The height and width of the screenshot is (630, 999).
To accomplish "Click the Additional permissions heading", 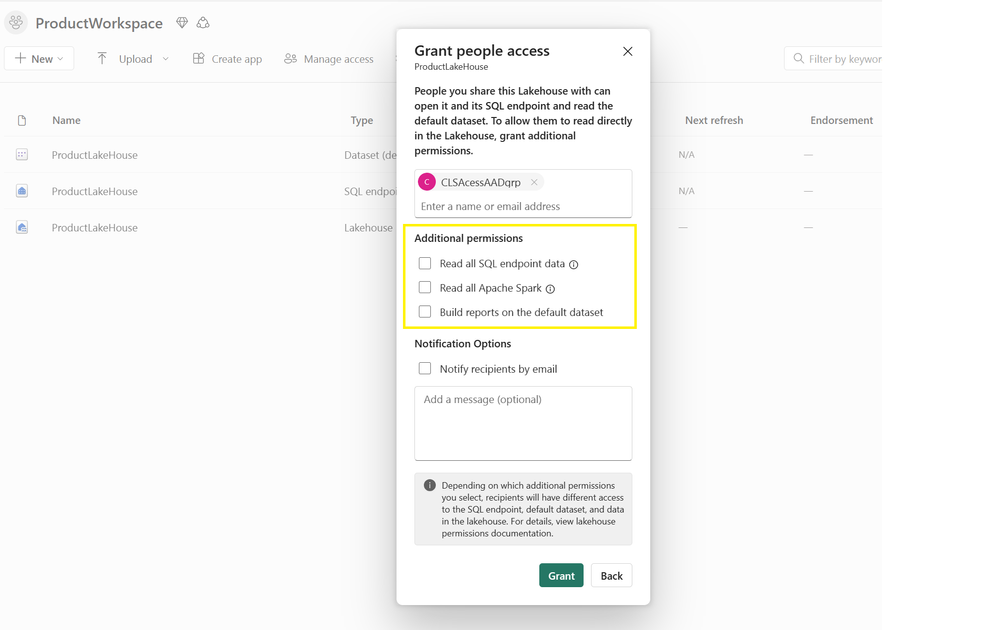I will tap(468, 238).
